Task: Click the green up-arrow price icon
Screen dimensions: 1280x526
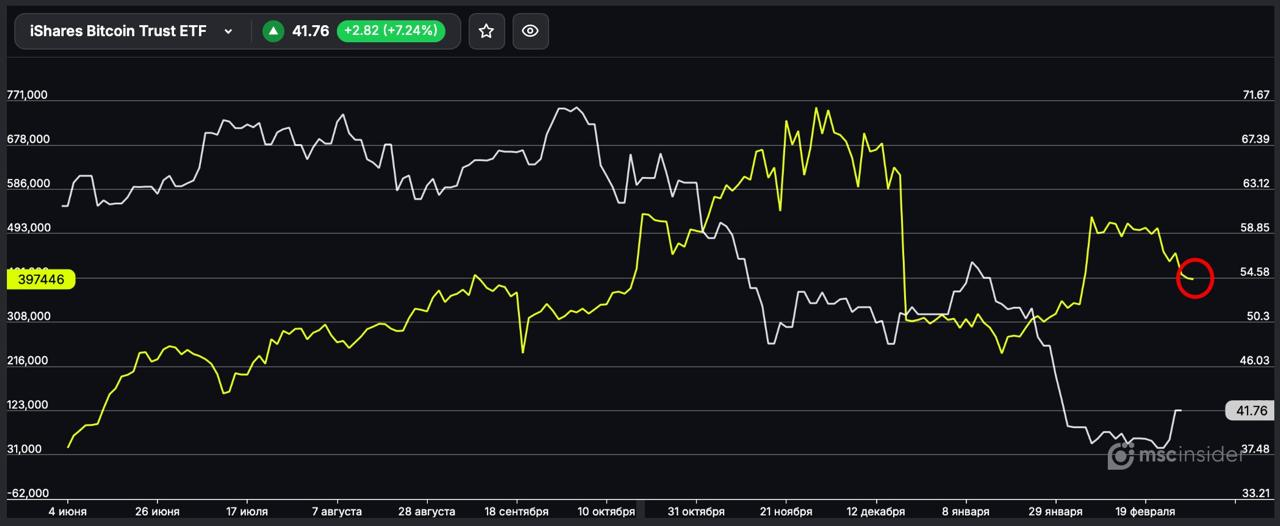Action: [273, 31]
